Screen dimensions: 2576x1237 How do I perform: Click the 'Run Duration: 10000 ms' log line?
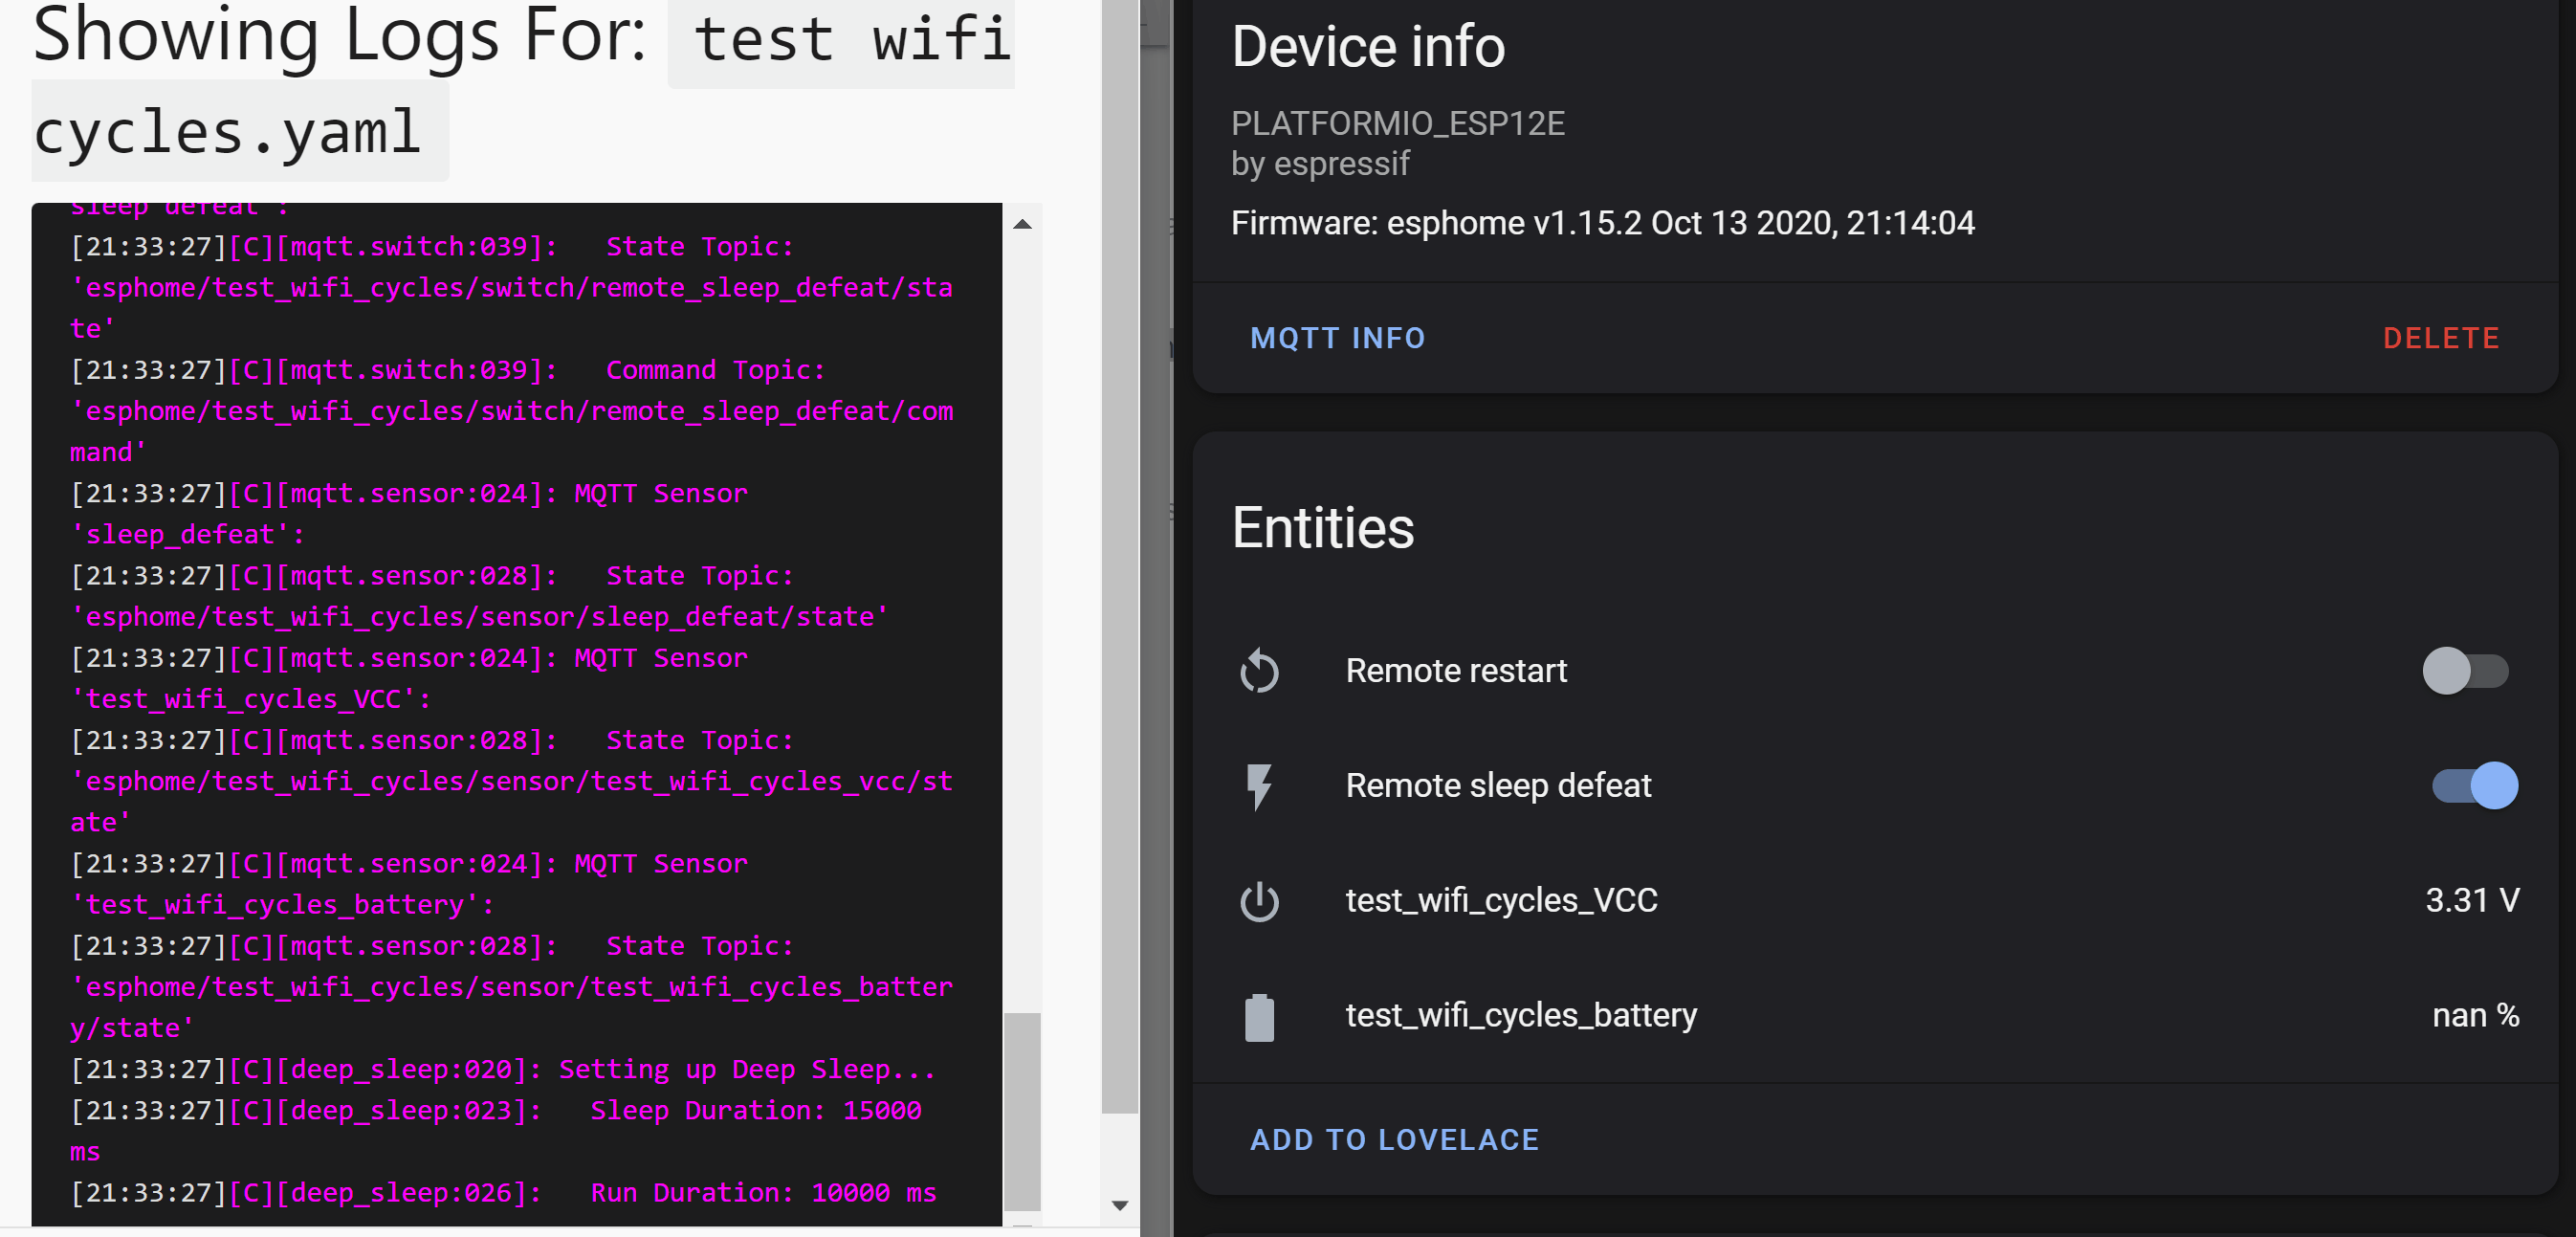(x=503, y=1192)
